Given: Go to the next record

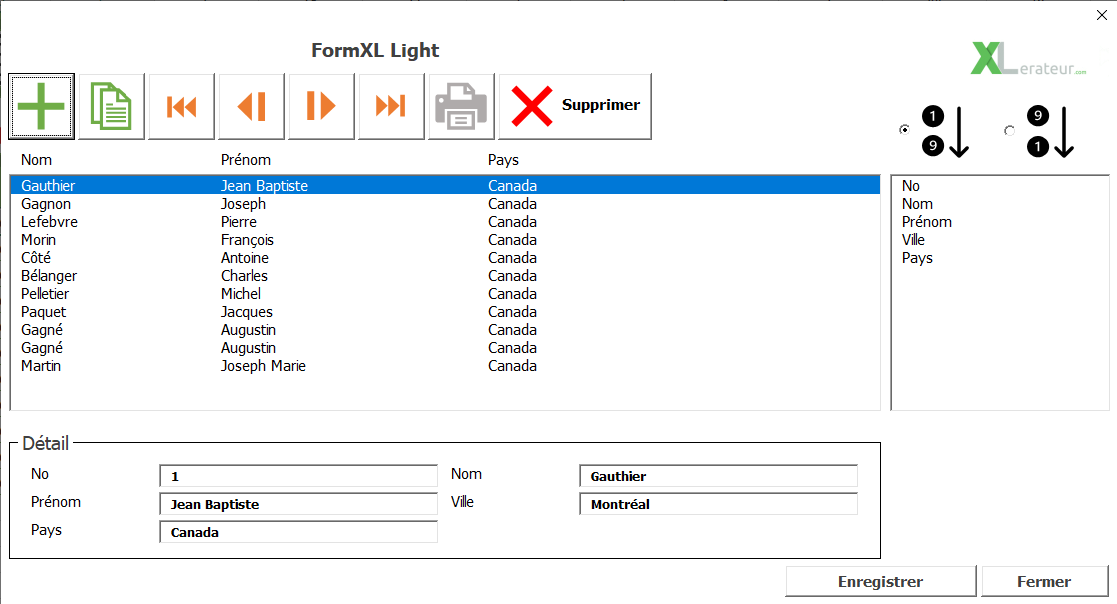Looking at the screenshot, I should click(x=321, y=106).
